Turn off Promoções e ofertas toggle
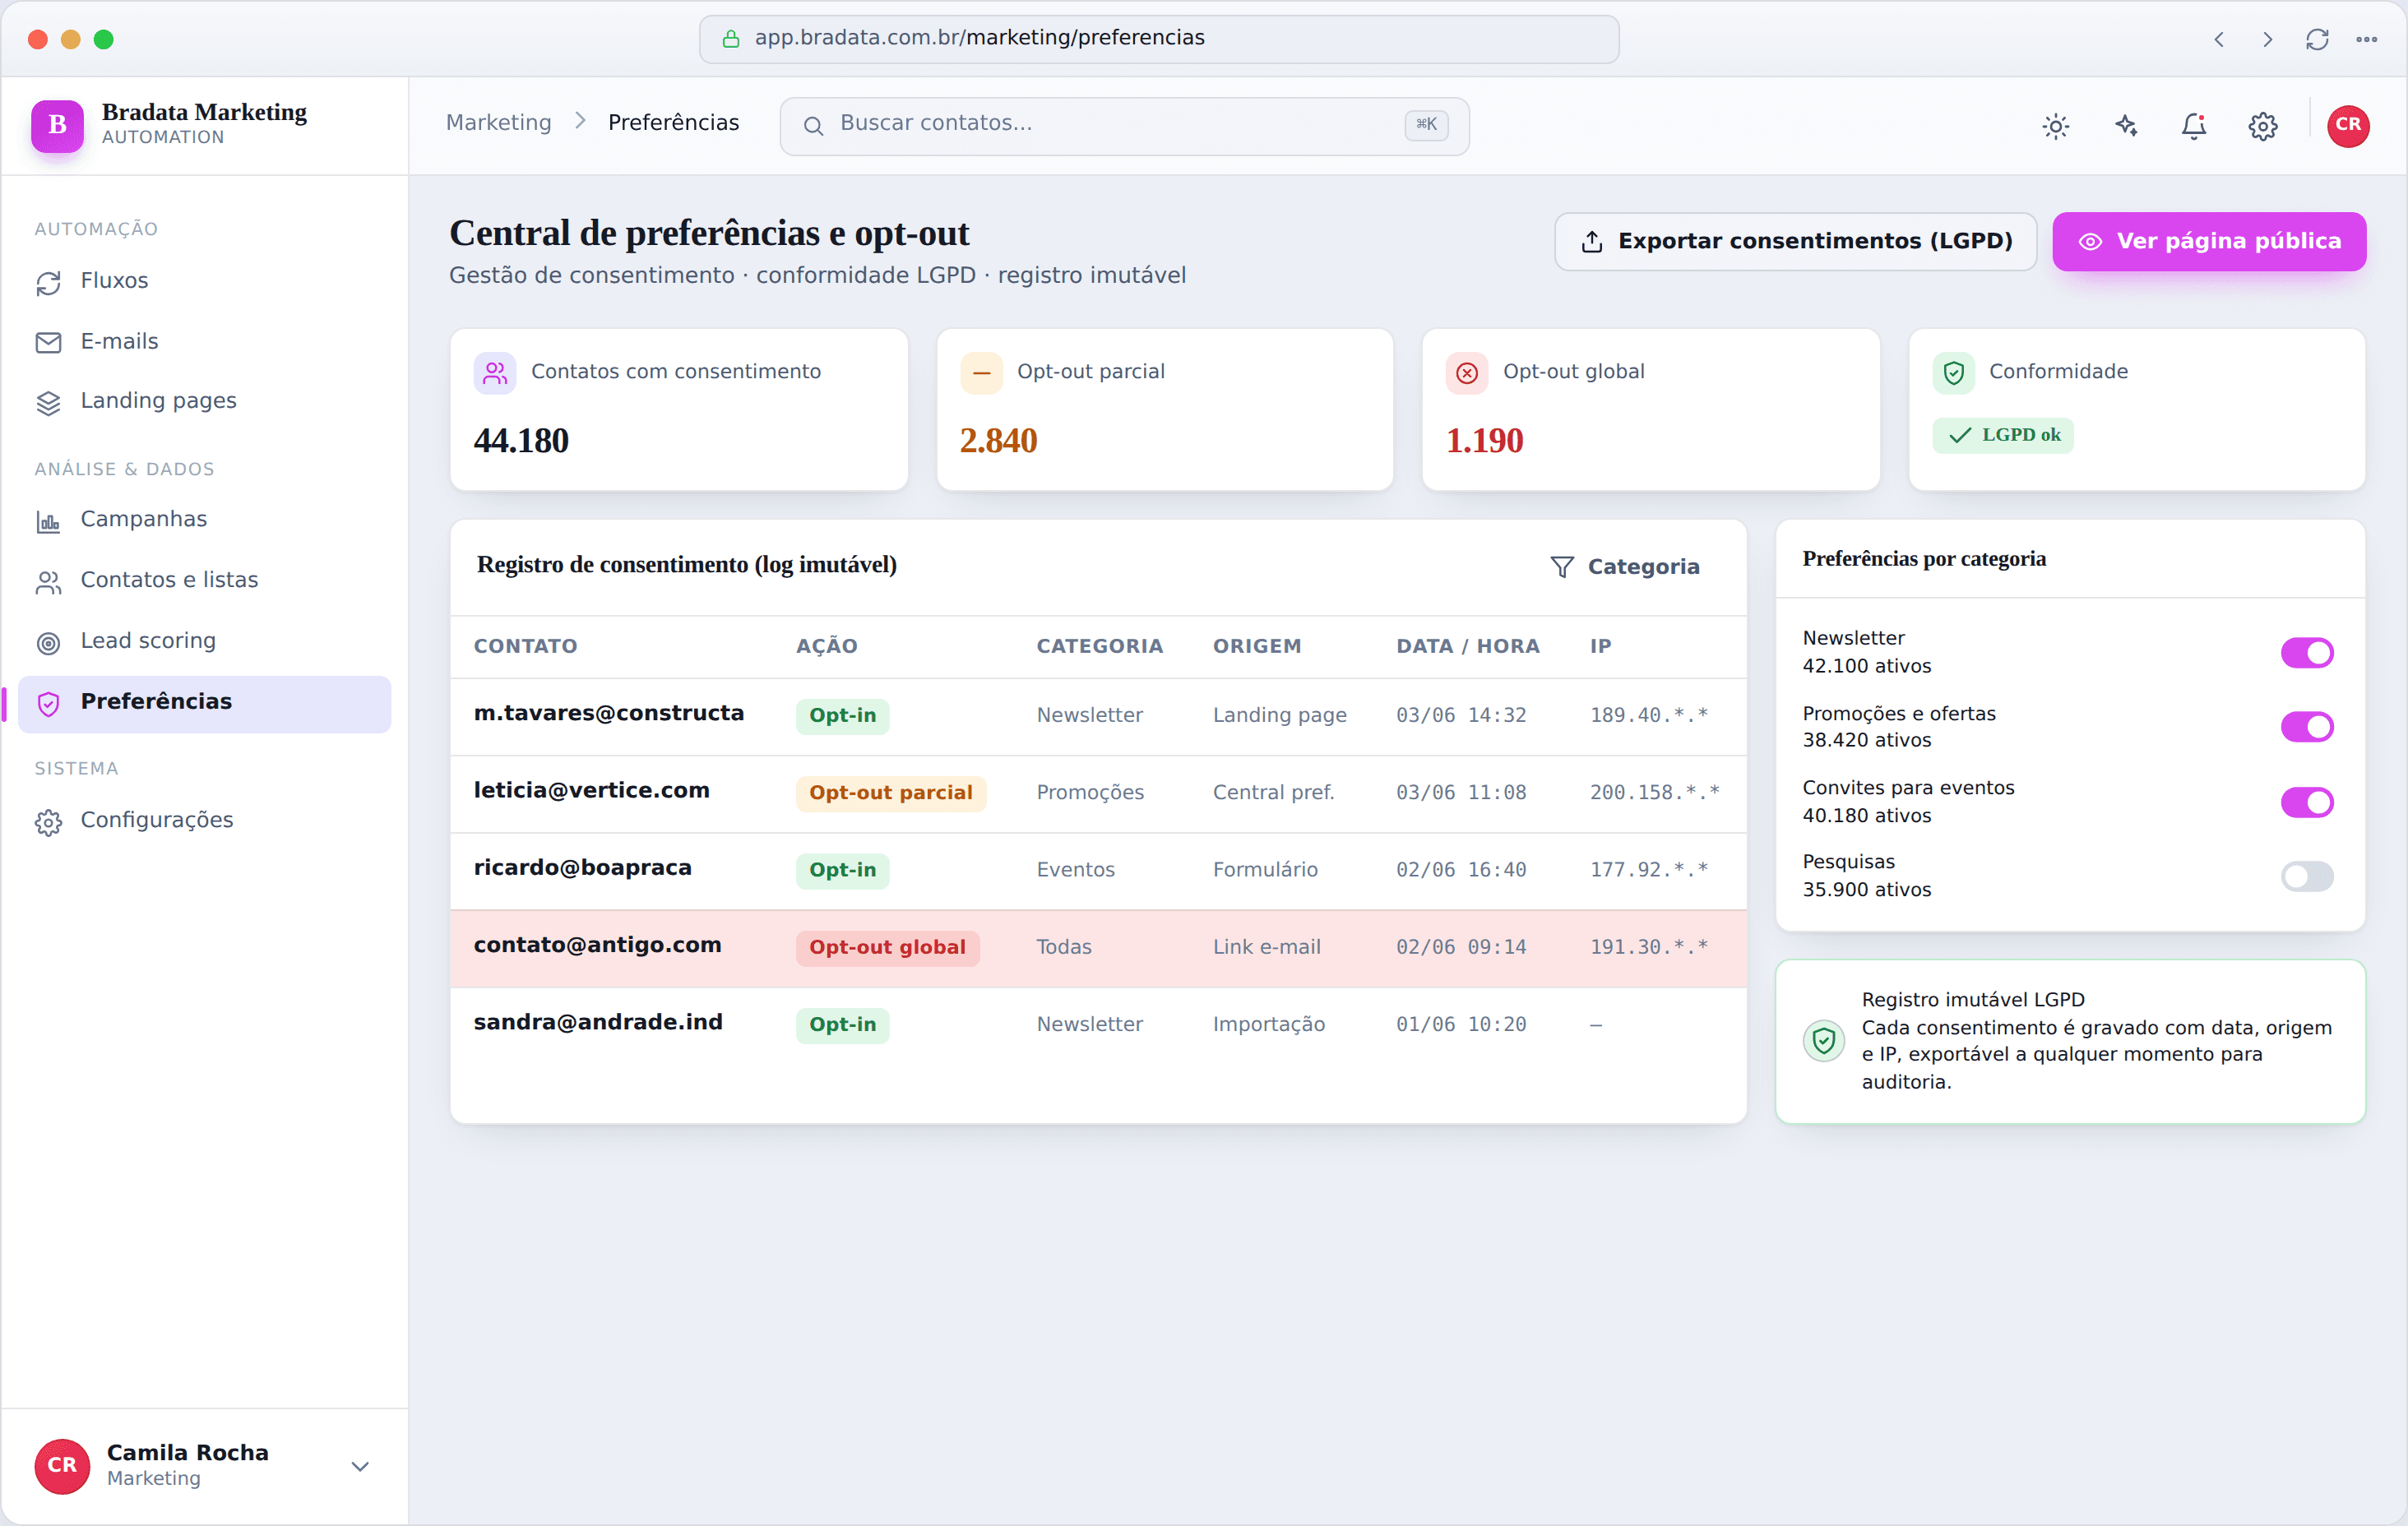 point(2307,726)
